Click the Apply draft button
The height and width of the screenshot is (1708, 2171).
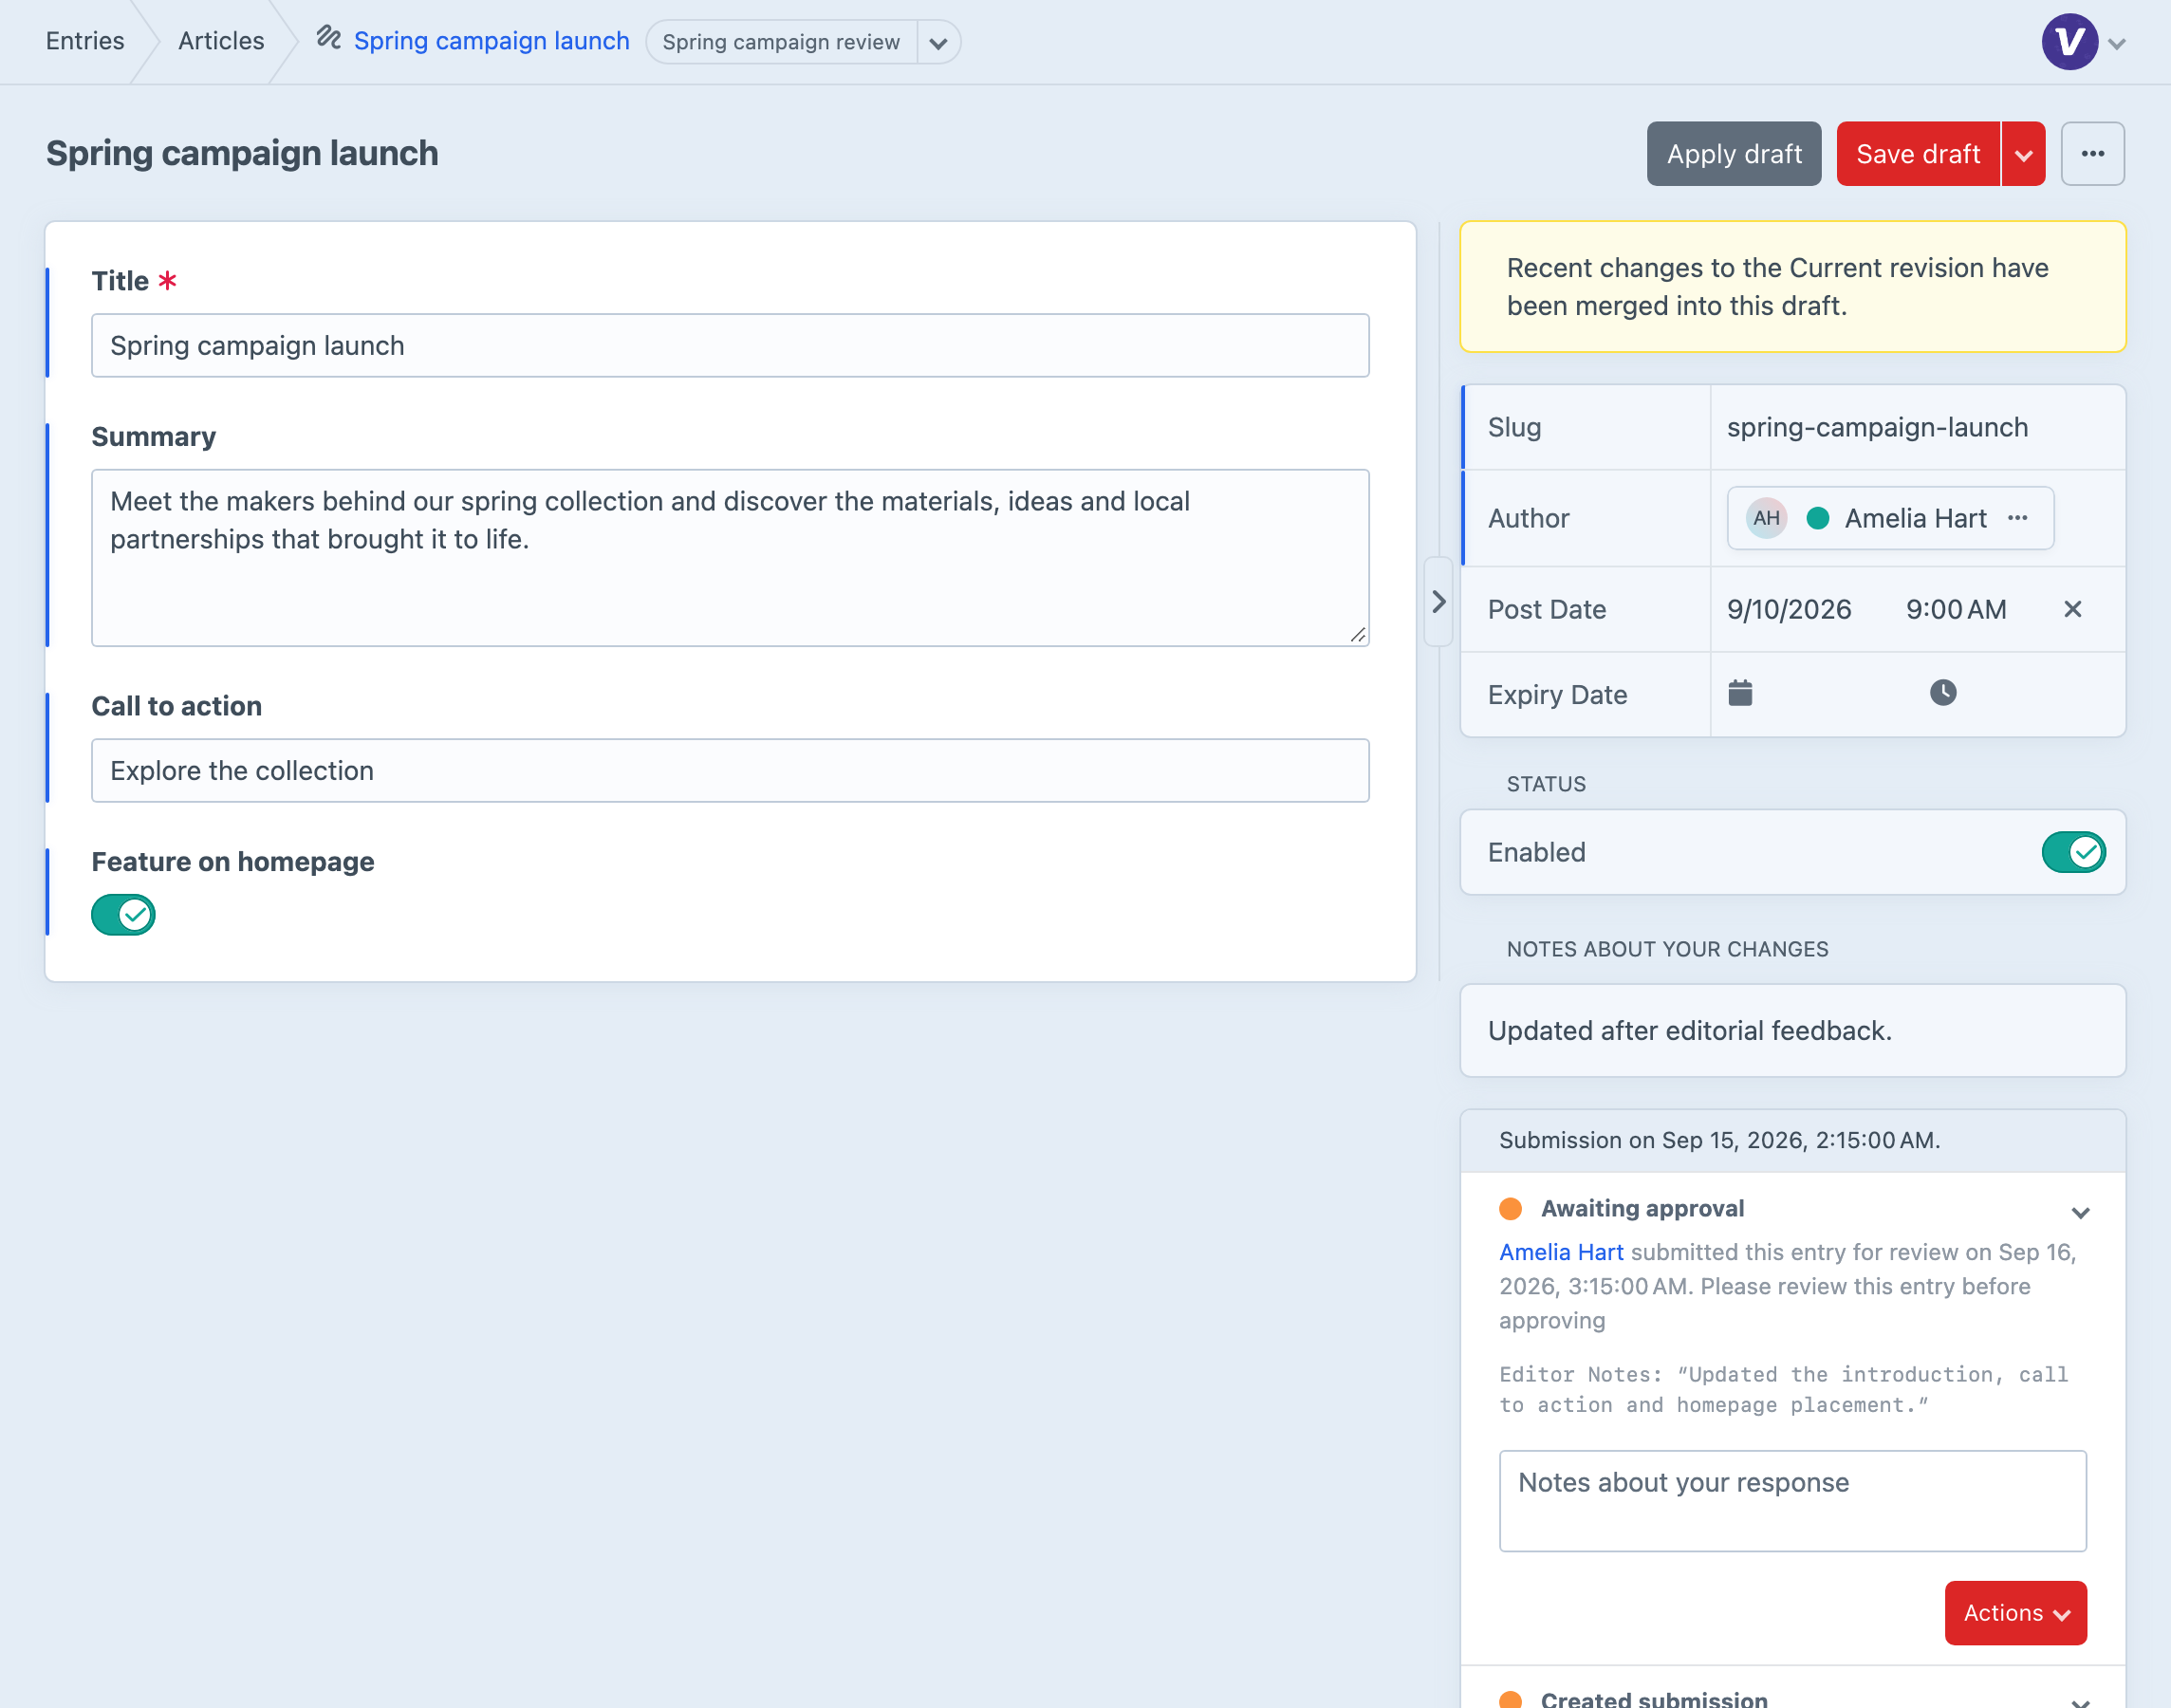(x=1734, y=154)
